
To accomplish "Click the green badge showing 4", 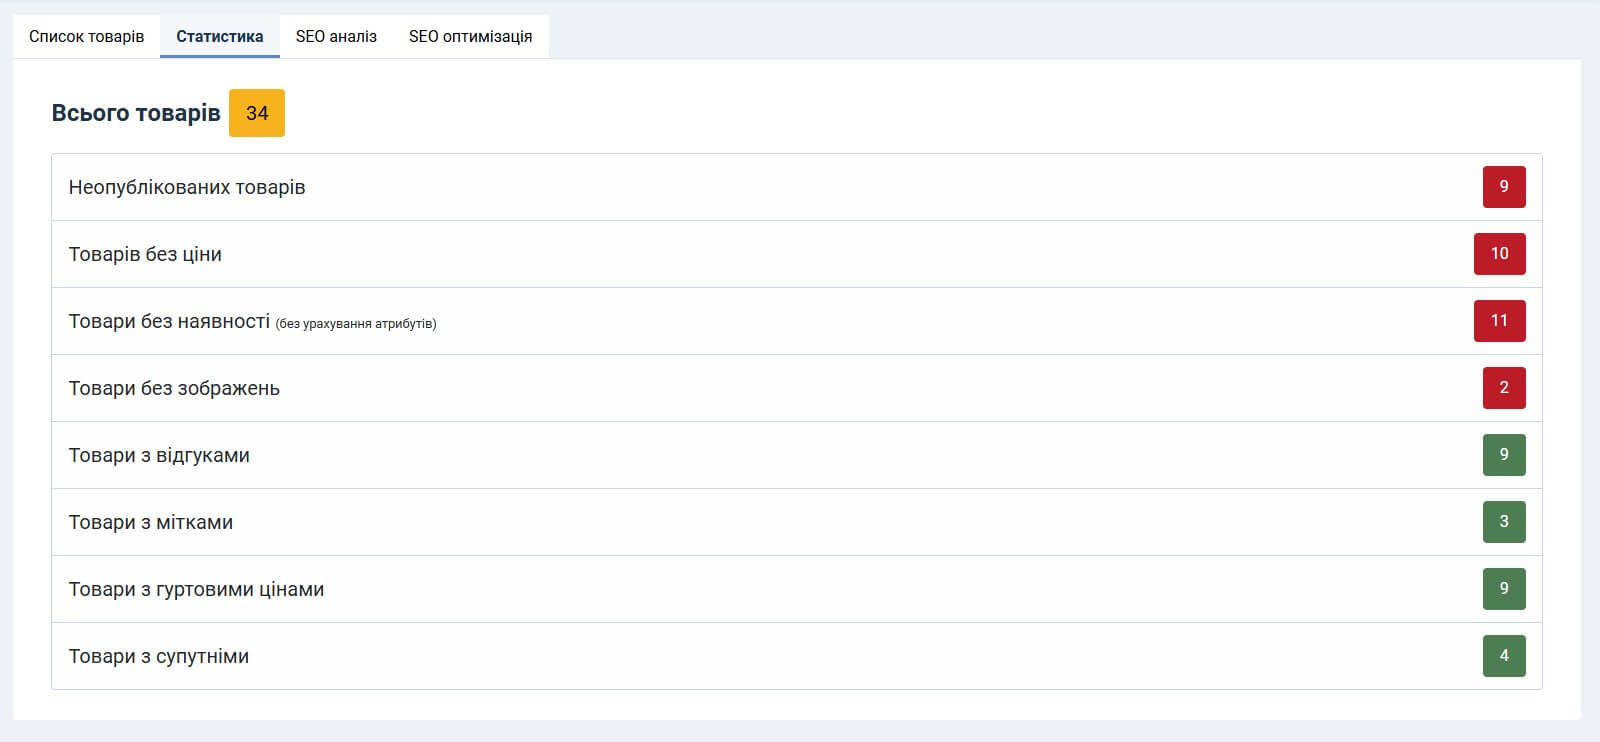I will click(1503, 656).
